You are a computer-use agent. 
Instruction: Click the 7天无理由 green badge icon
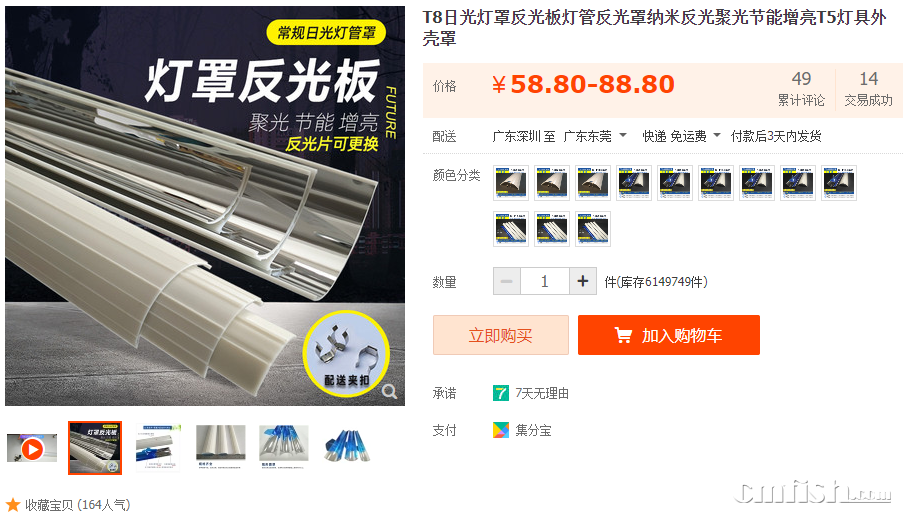(x=501, y=393)
